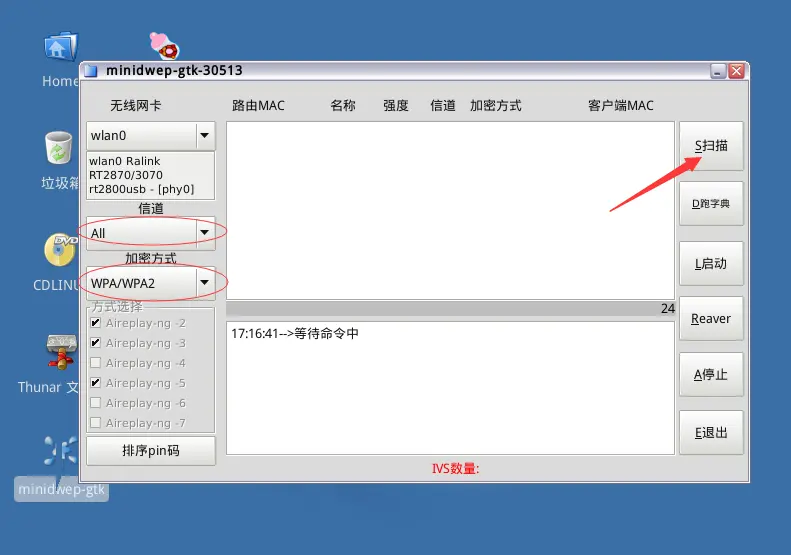Click the E退出 exit button

click(711, 432)
